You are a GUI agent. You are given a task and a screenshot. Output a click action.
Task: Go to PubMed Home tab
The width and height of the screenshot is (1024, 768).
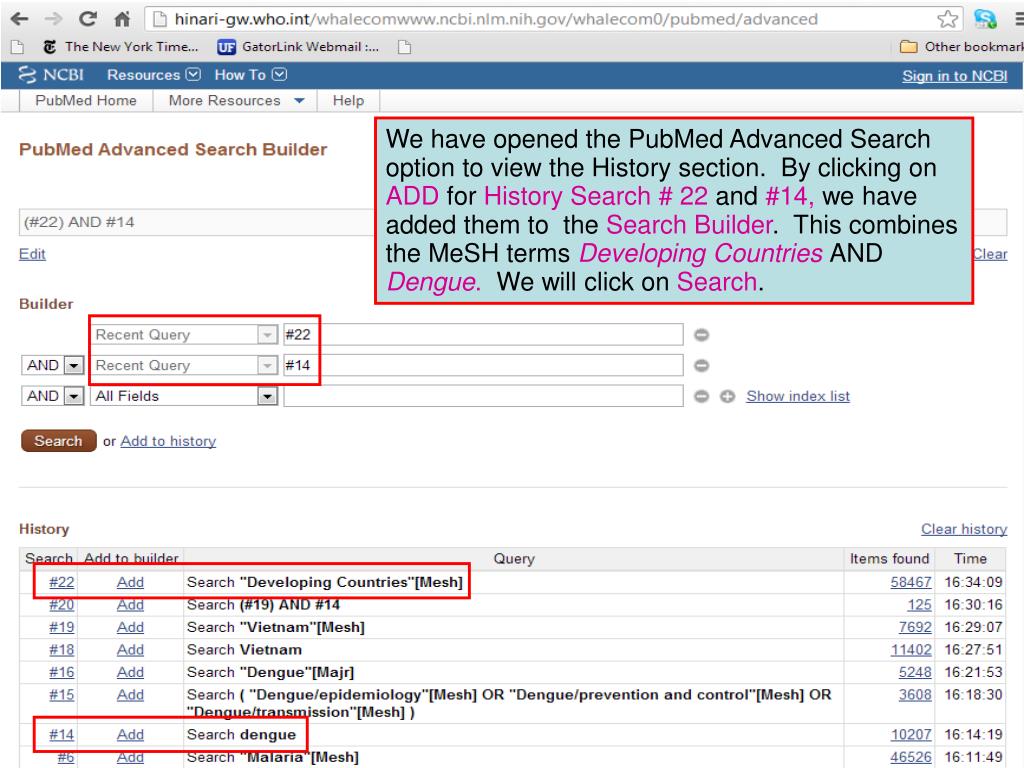point(86,101)
